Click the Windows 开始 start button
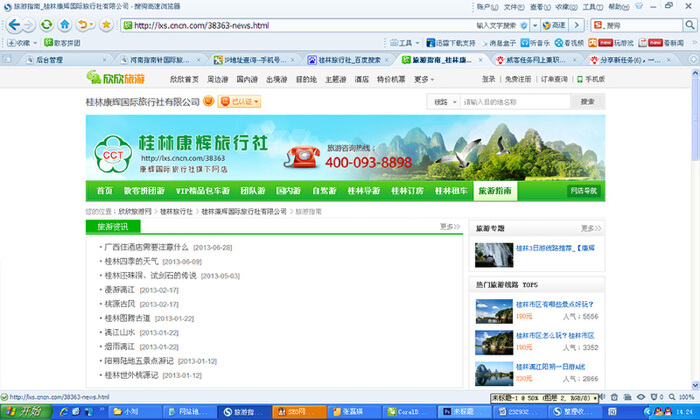The height and width of the screenshot is (420, 700). pyautogui.click(x=26, y=411)
